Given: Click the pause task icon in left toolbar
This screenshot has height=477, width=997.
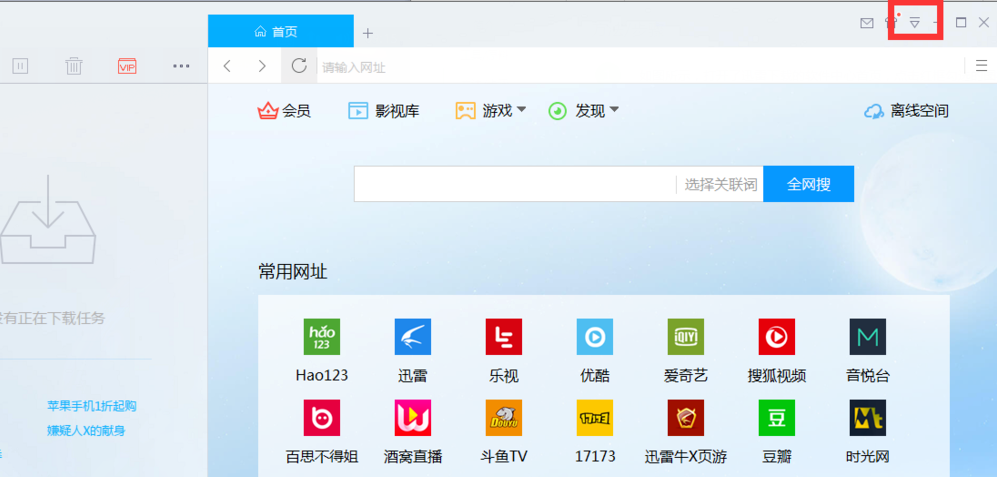Looking at the screenshot, I should [20, 66].
